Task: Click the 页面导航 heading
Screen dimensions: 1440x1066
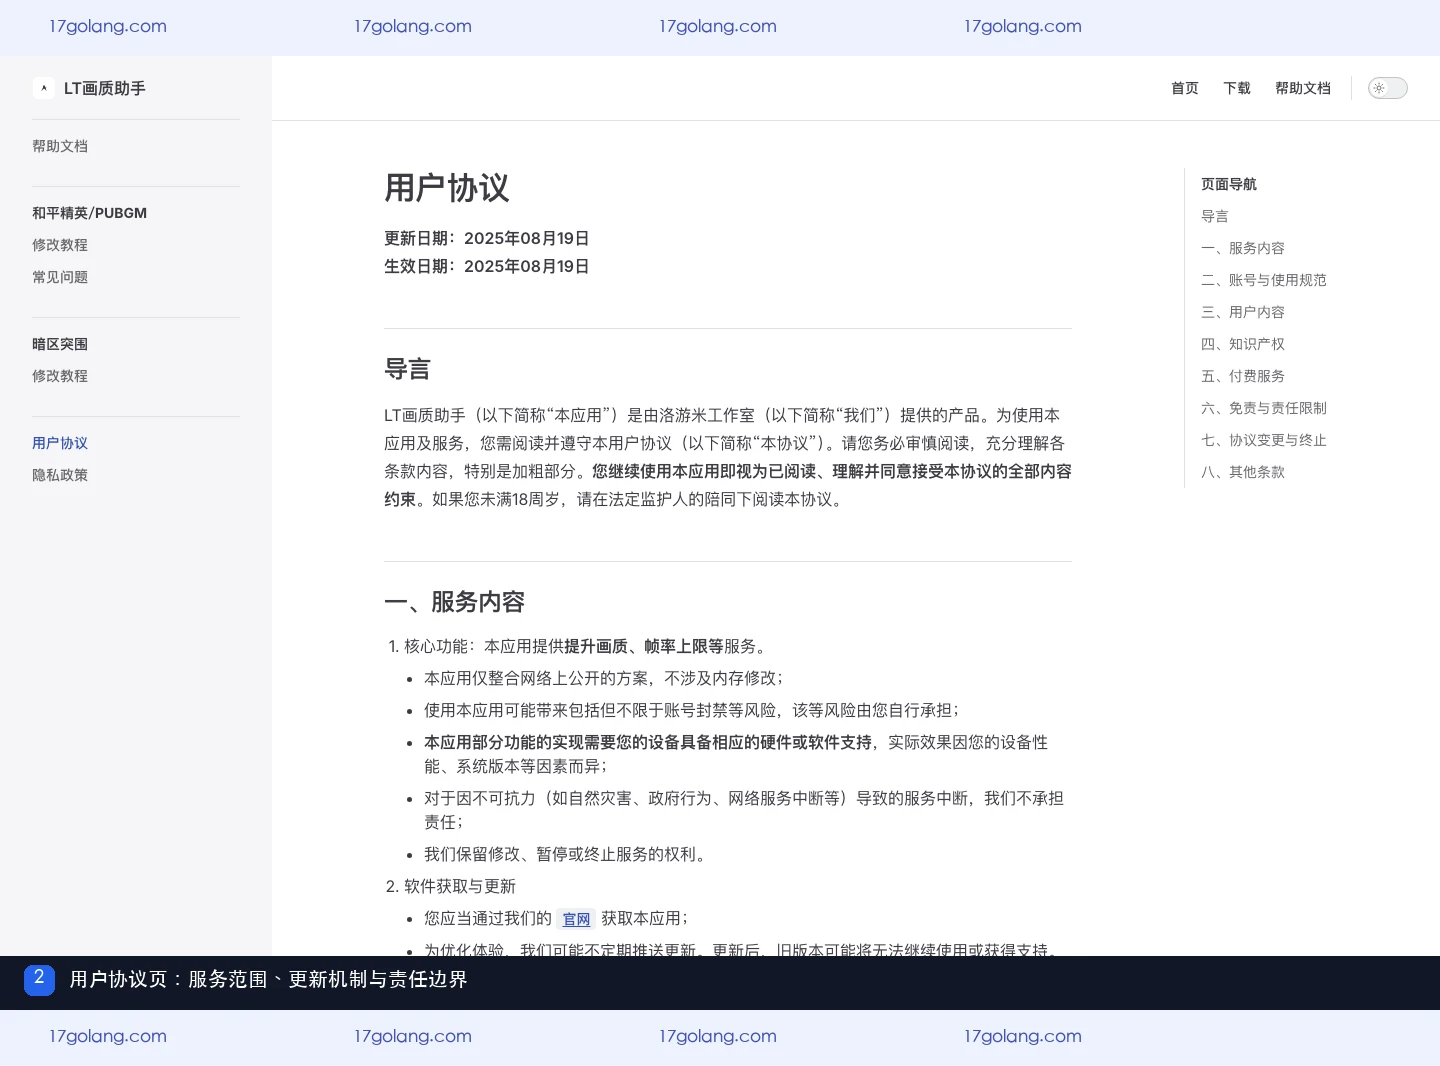Action: [1229, 184]
